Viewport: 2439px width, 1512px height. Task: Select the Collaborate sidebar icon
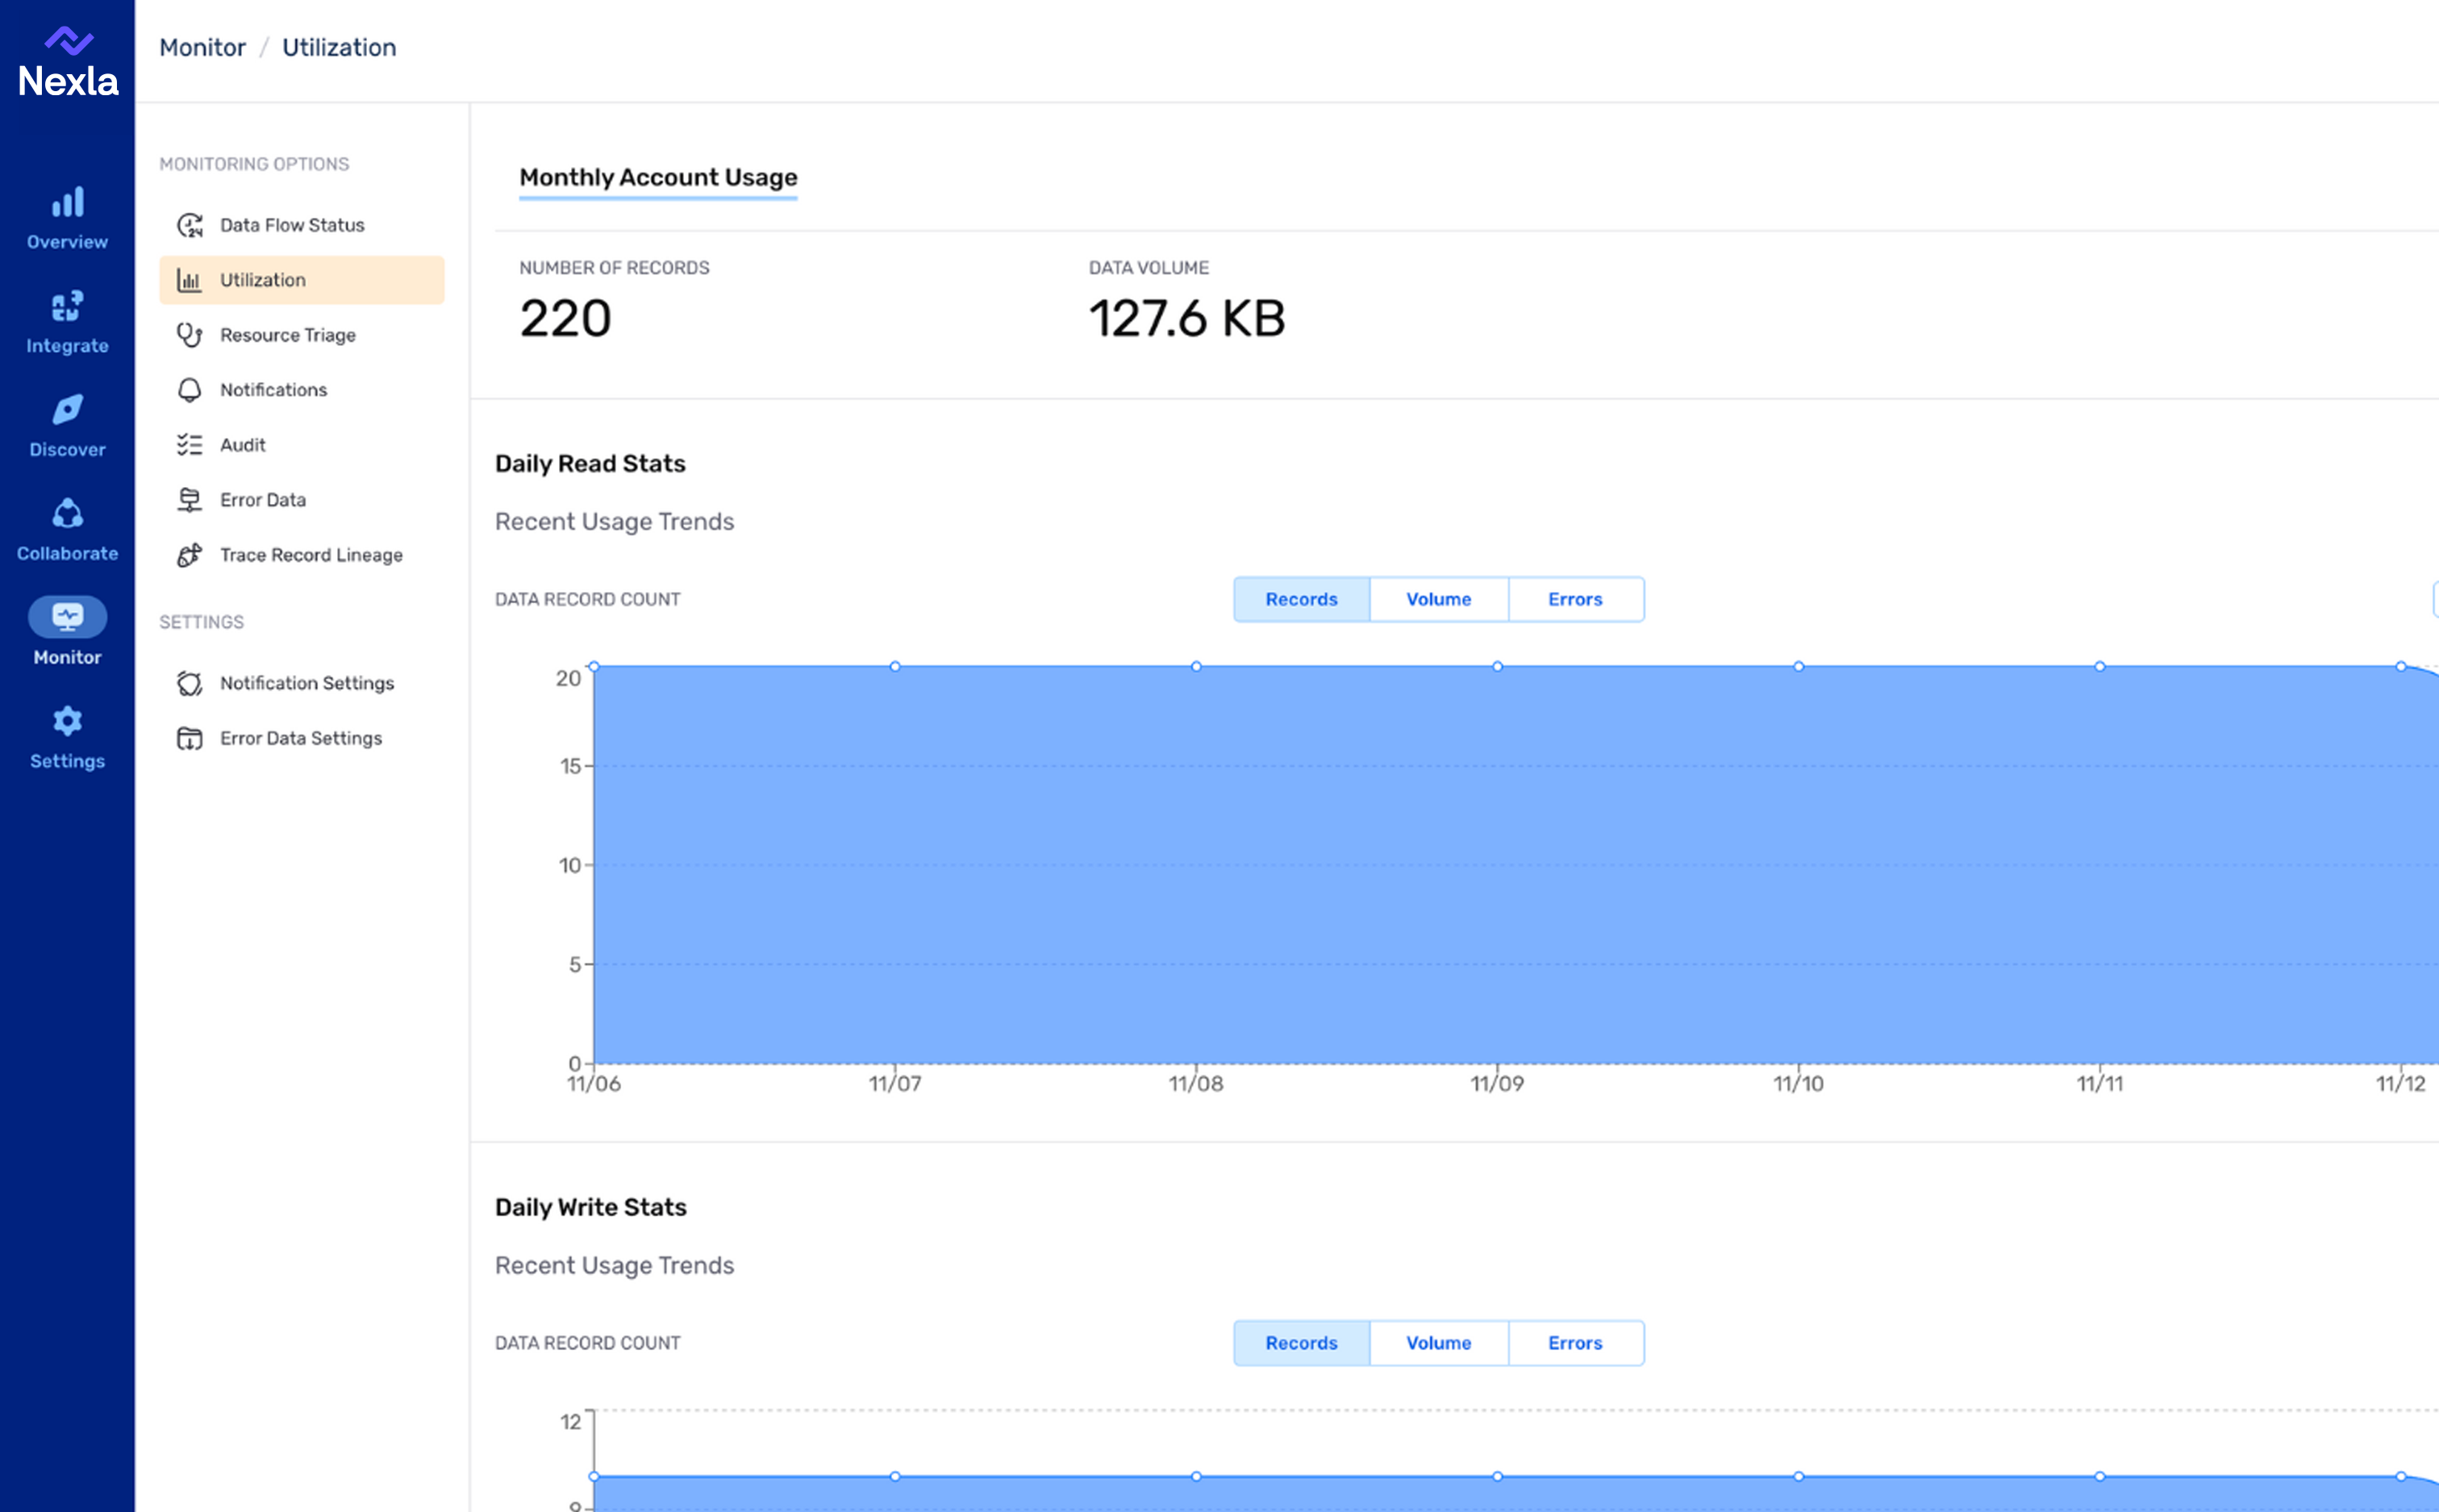click(x=67, y=514)
